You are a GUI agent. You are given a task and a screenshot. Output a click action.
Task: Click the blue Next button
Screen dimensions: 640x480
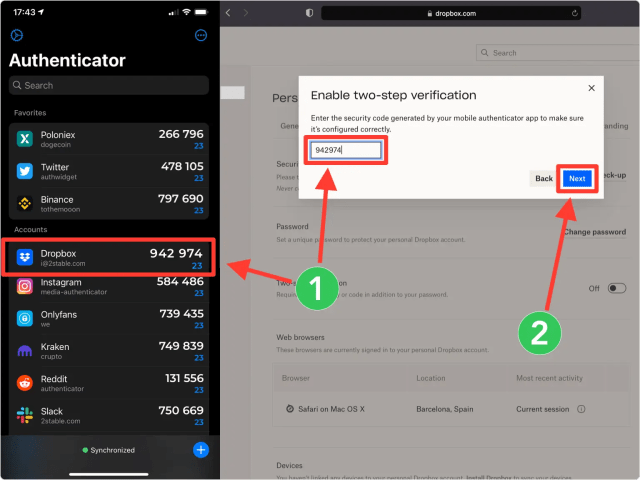577,178
